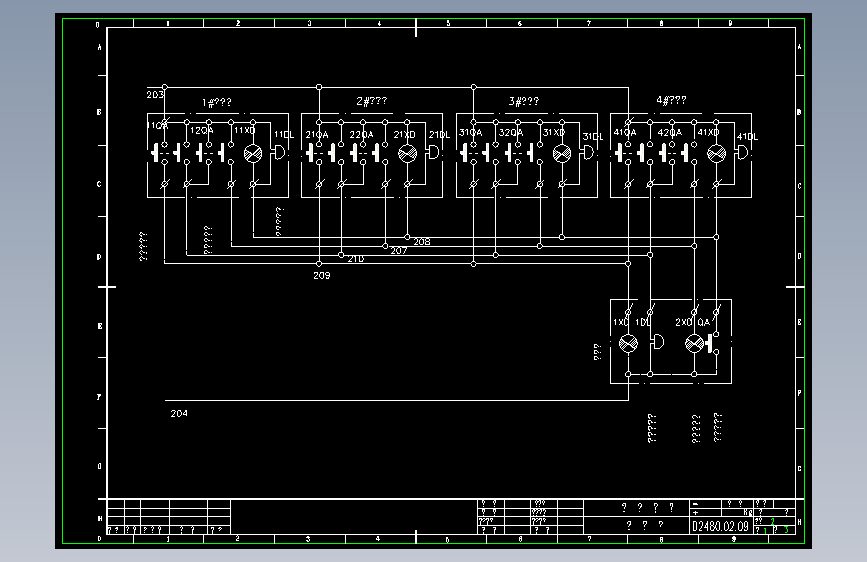Screen dimensions: 867x562
Task: Click the 21DL text label
Action: click(x=440, y=134)
